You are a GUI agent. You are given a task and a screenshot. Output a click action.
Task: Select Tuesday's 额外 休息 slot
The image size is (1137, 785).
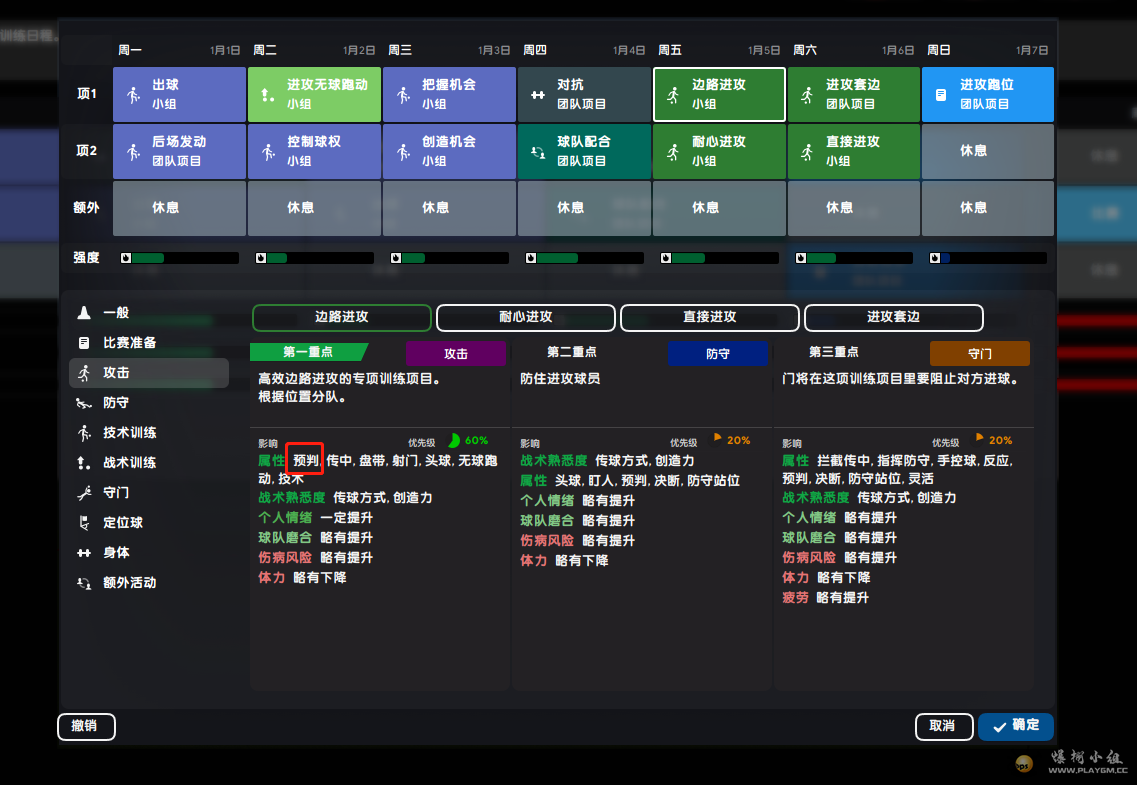[x=314, y=208]
